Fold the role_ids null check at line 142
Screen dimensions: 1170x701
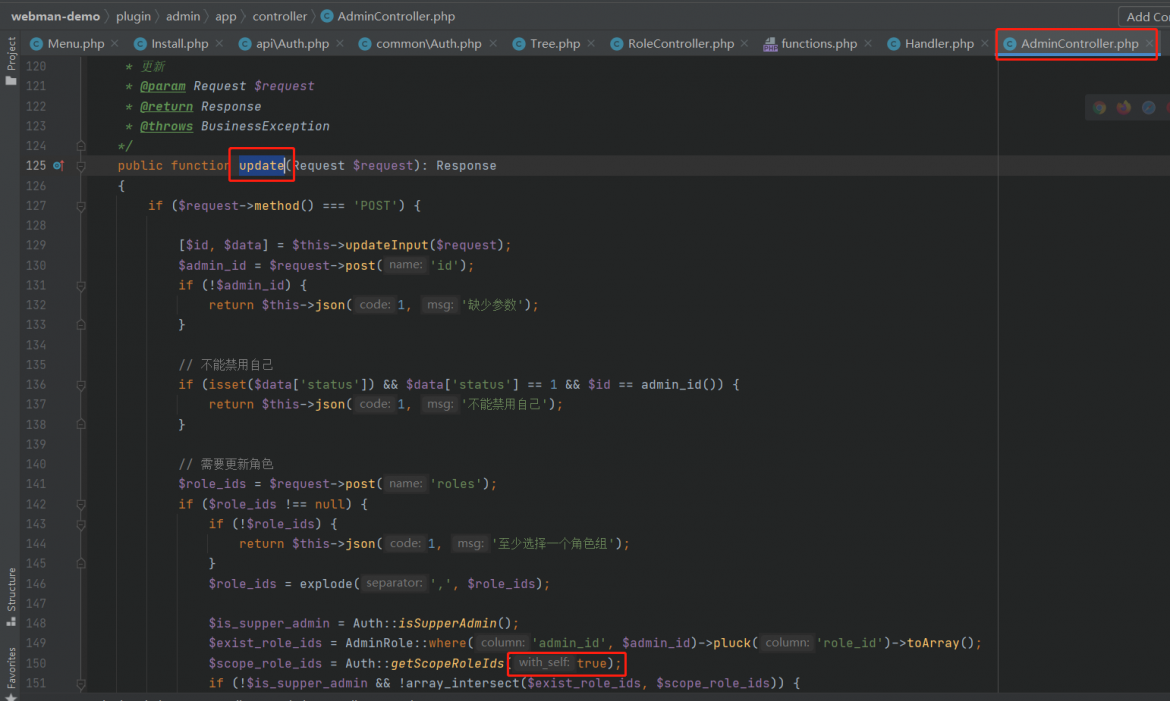(x=81, y=505)
